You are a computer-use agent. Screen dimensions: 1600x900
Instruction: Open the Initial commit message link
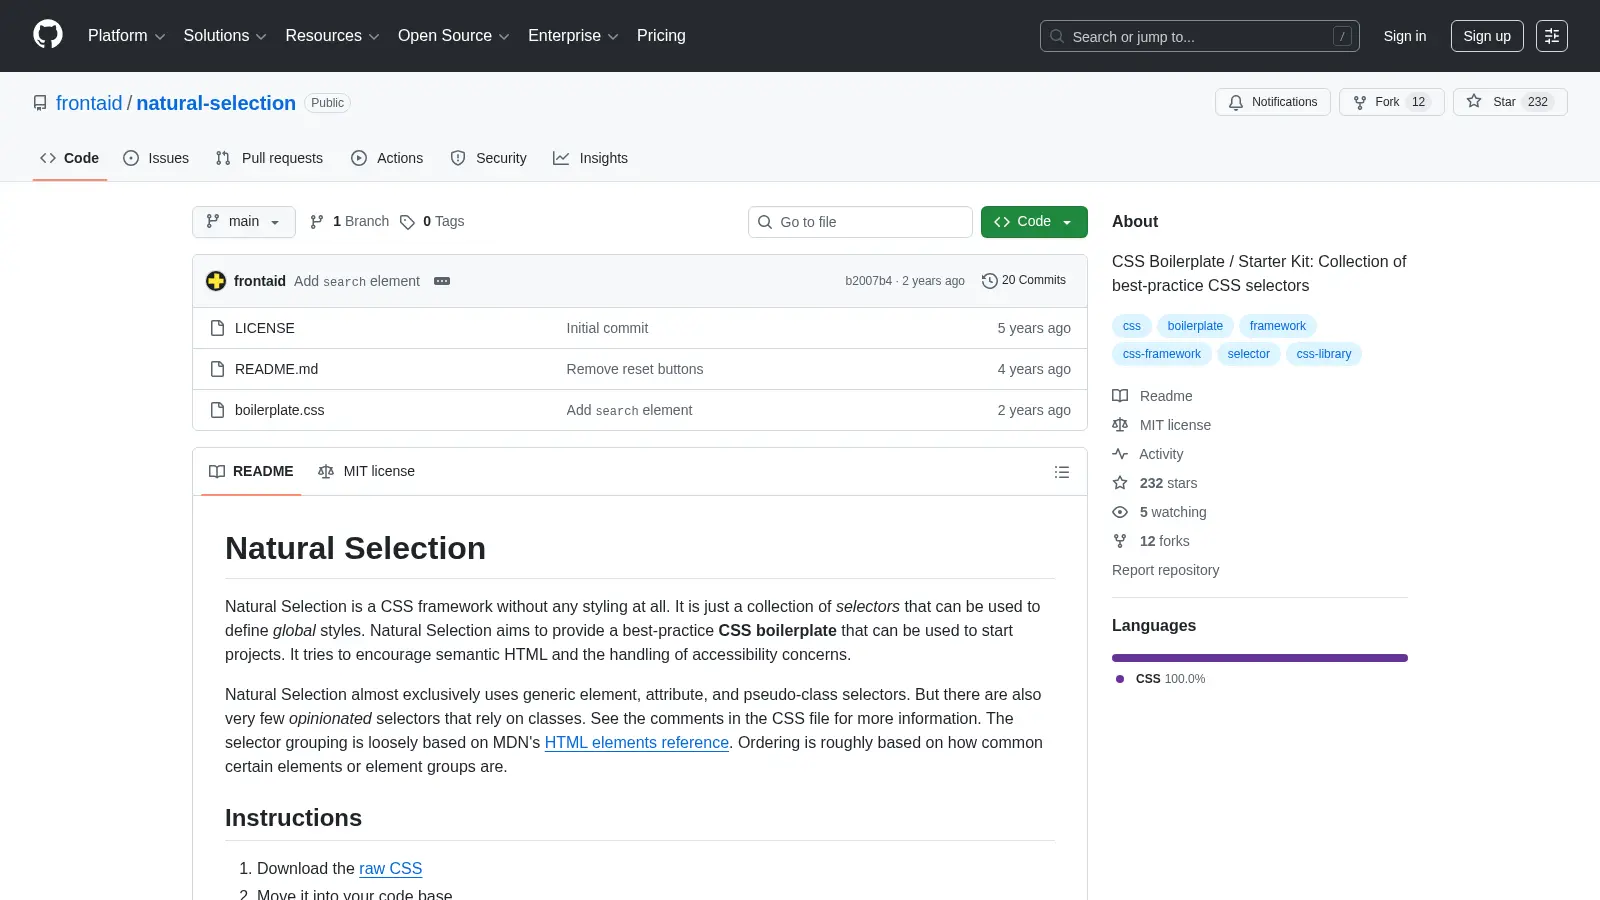[607, 328]
